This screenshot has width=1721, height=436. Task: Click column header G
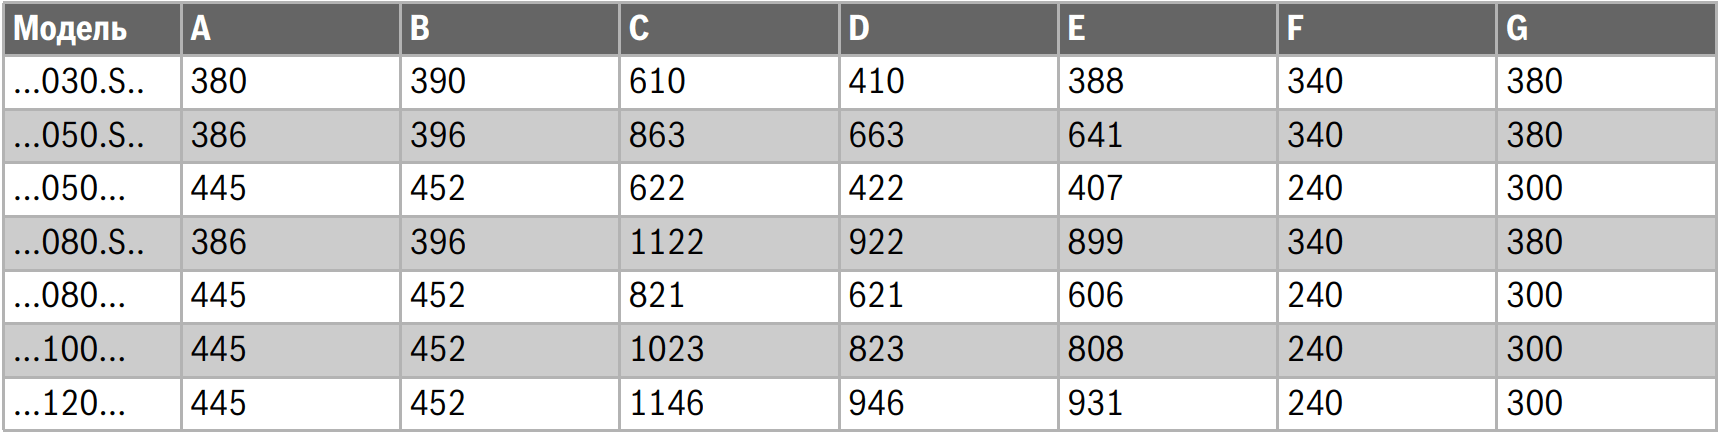click(1517, 28)
